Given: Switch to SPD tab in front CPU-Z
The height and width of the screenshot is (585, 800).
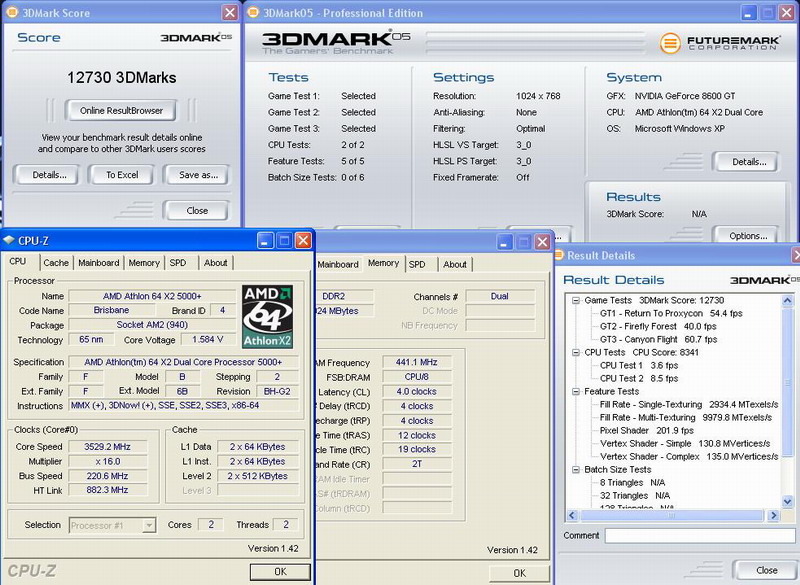Looking at the screenshot, I should click(178, 263).
